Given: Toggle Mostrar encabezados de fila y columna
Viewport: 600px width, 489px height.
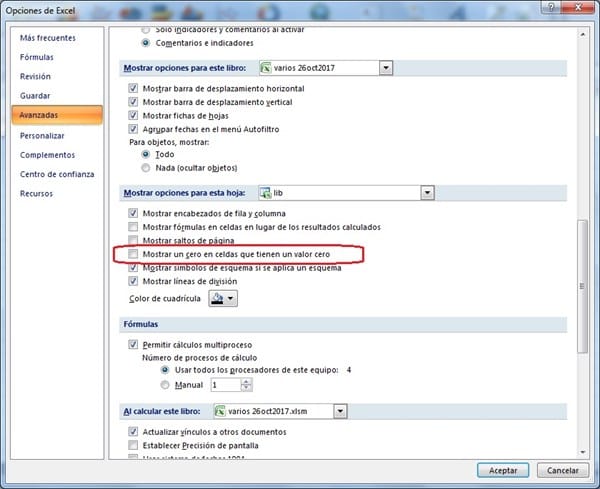Looking at the screenshot, I should click(133, 213).
